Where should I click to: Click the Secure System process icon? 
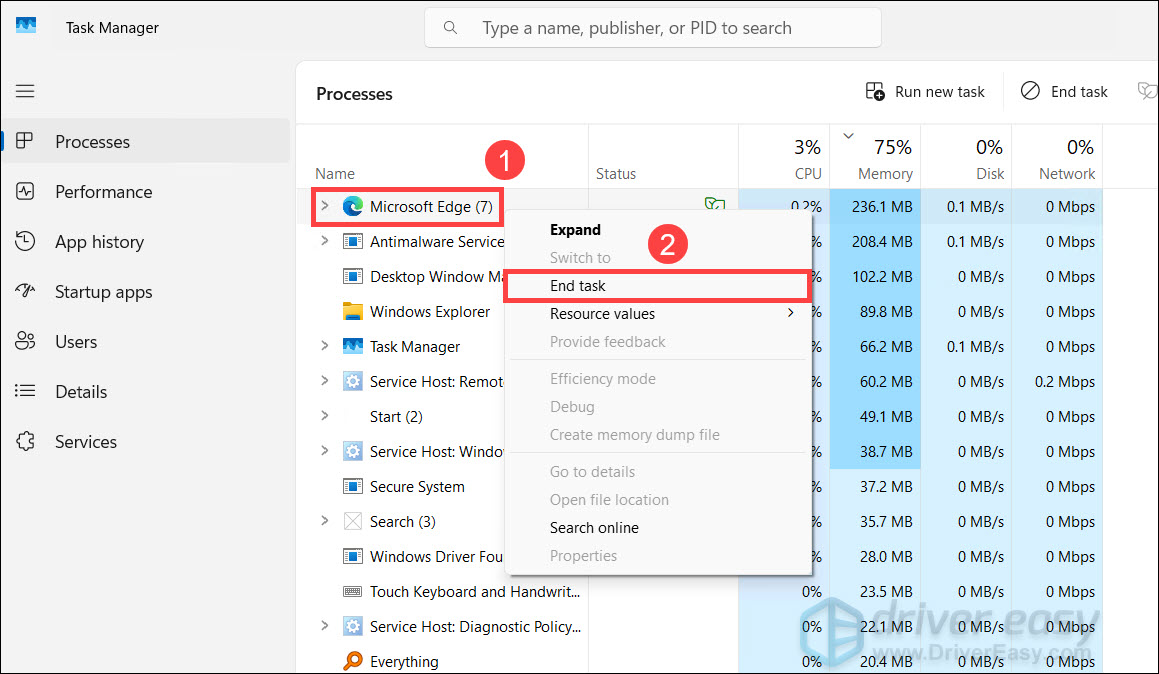pyautogui.click(x=353, y=486)
